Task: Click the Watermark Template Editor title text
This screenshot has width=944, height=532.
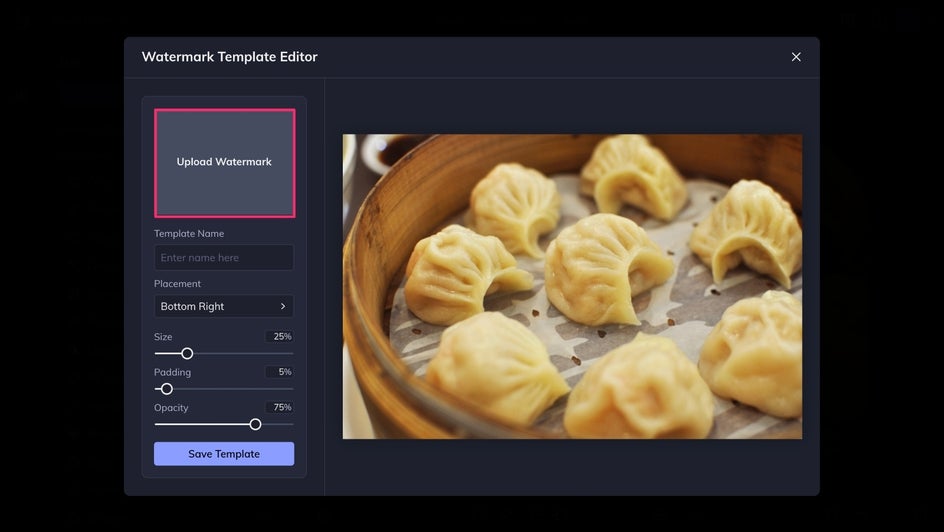Action: (229, 57)
